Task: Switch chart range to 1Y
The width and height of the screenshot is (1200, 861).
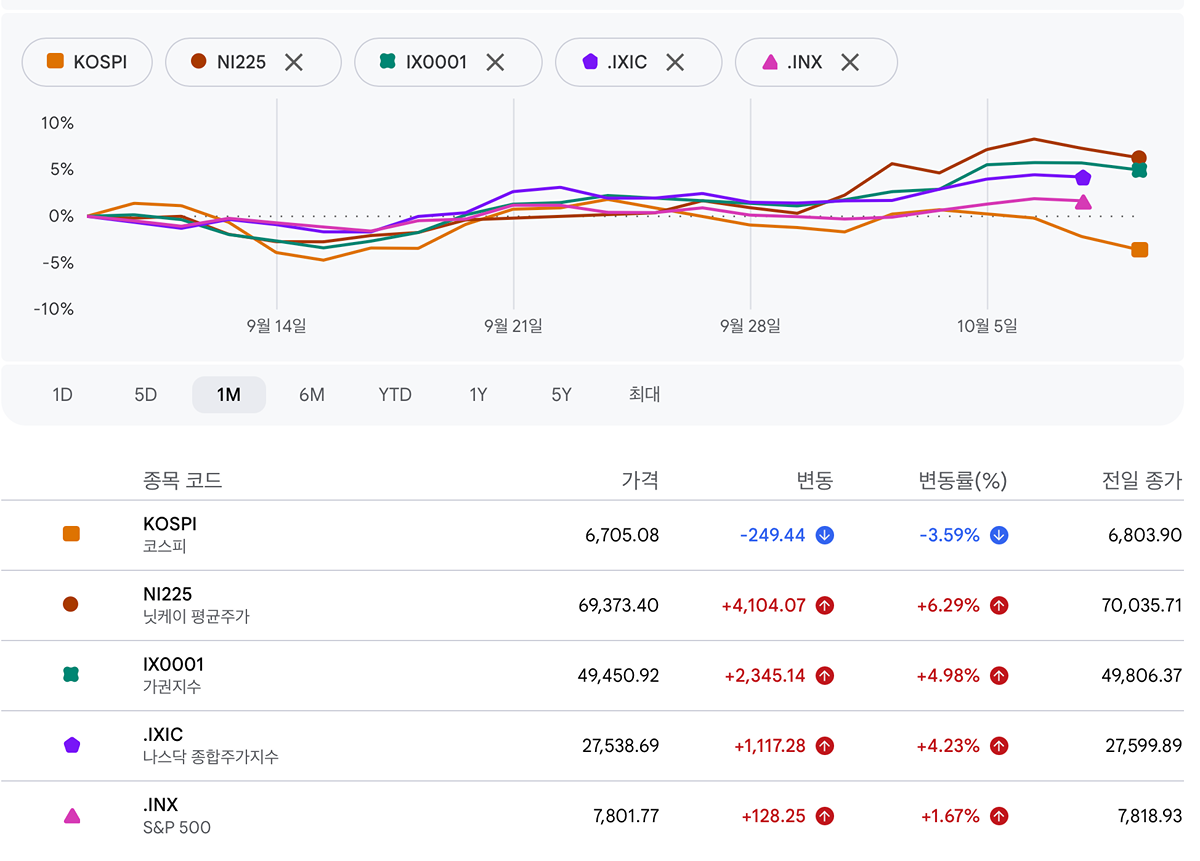Action: click(x=478, y=395)
